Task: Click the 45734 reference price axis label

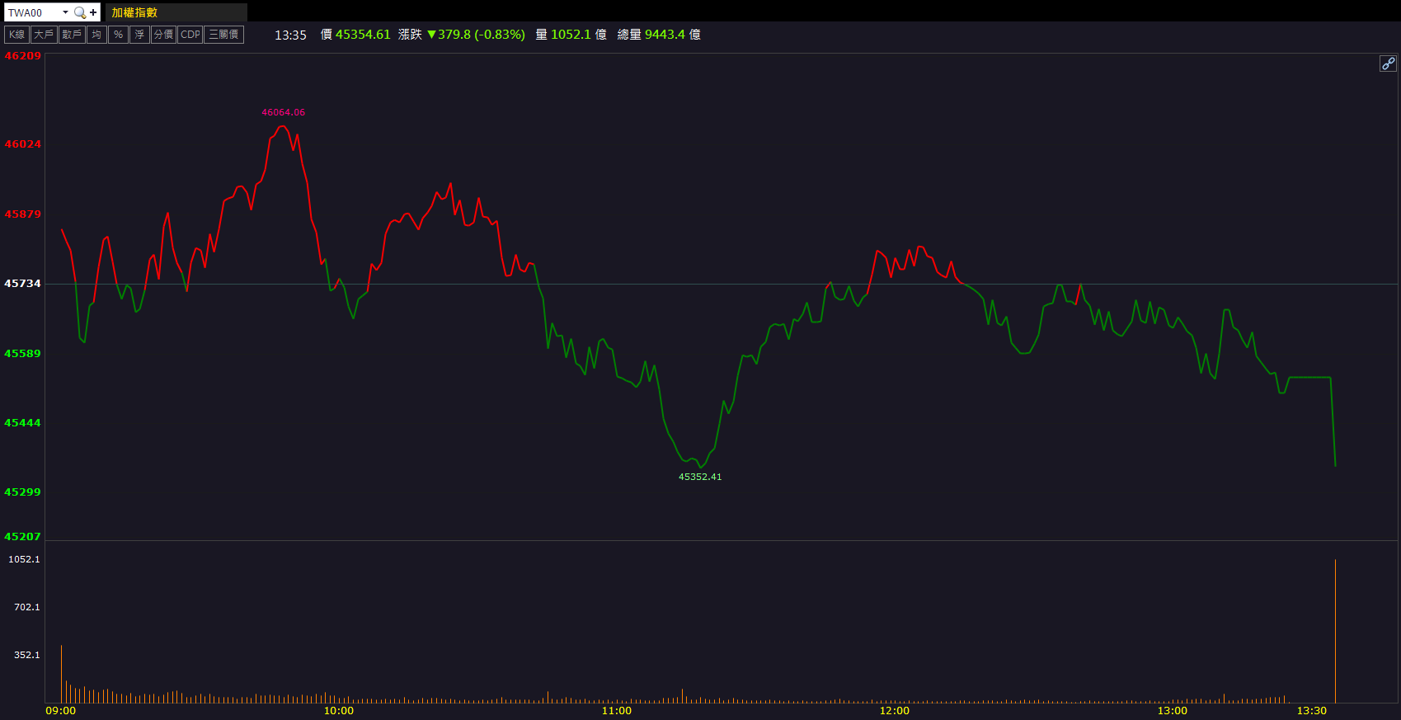Action: click(x=23, y=284)
